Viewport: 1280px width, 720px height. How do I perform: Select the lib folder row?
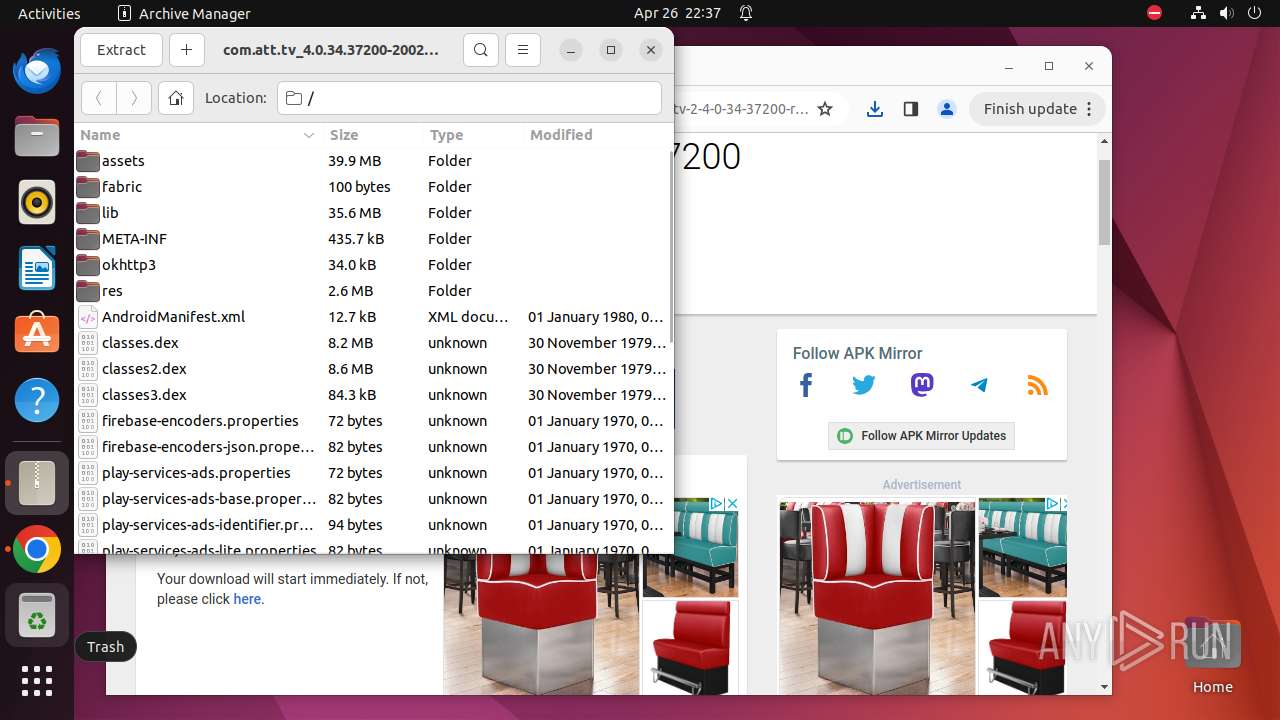point(372,213)
